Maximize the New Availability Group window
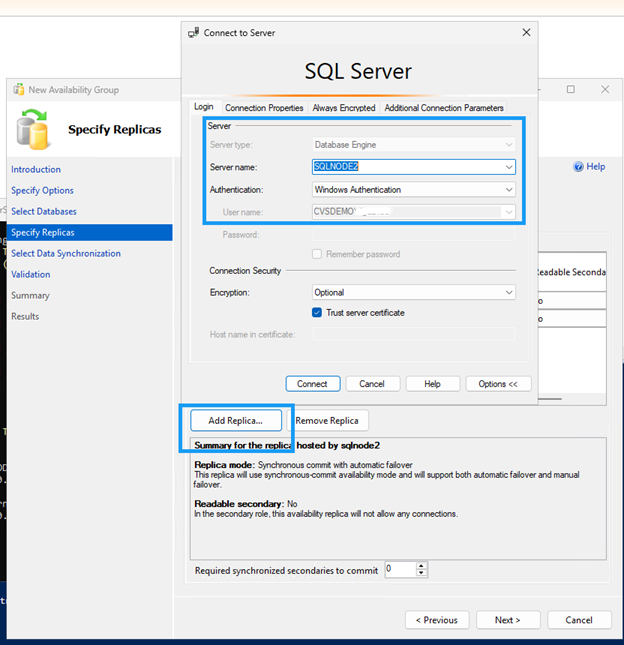 click(571, 89)
